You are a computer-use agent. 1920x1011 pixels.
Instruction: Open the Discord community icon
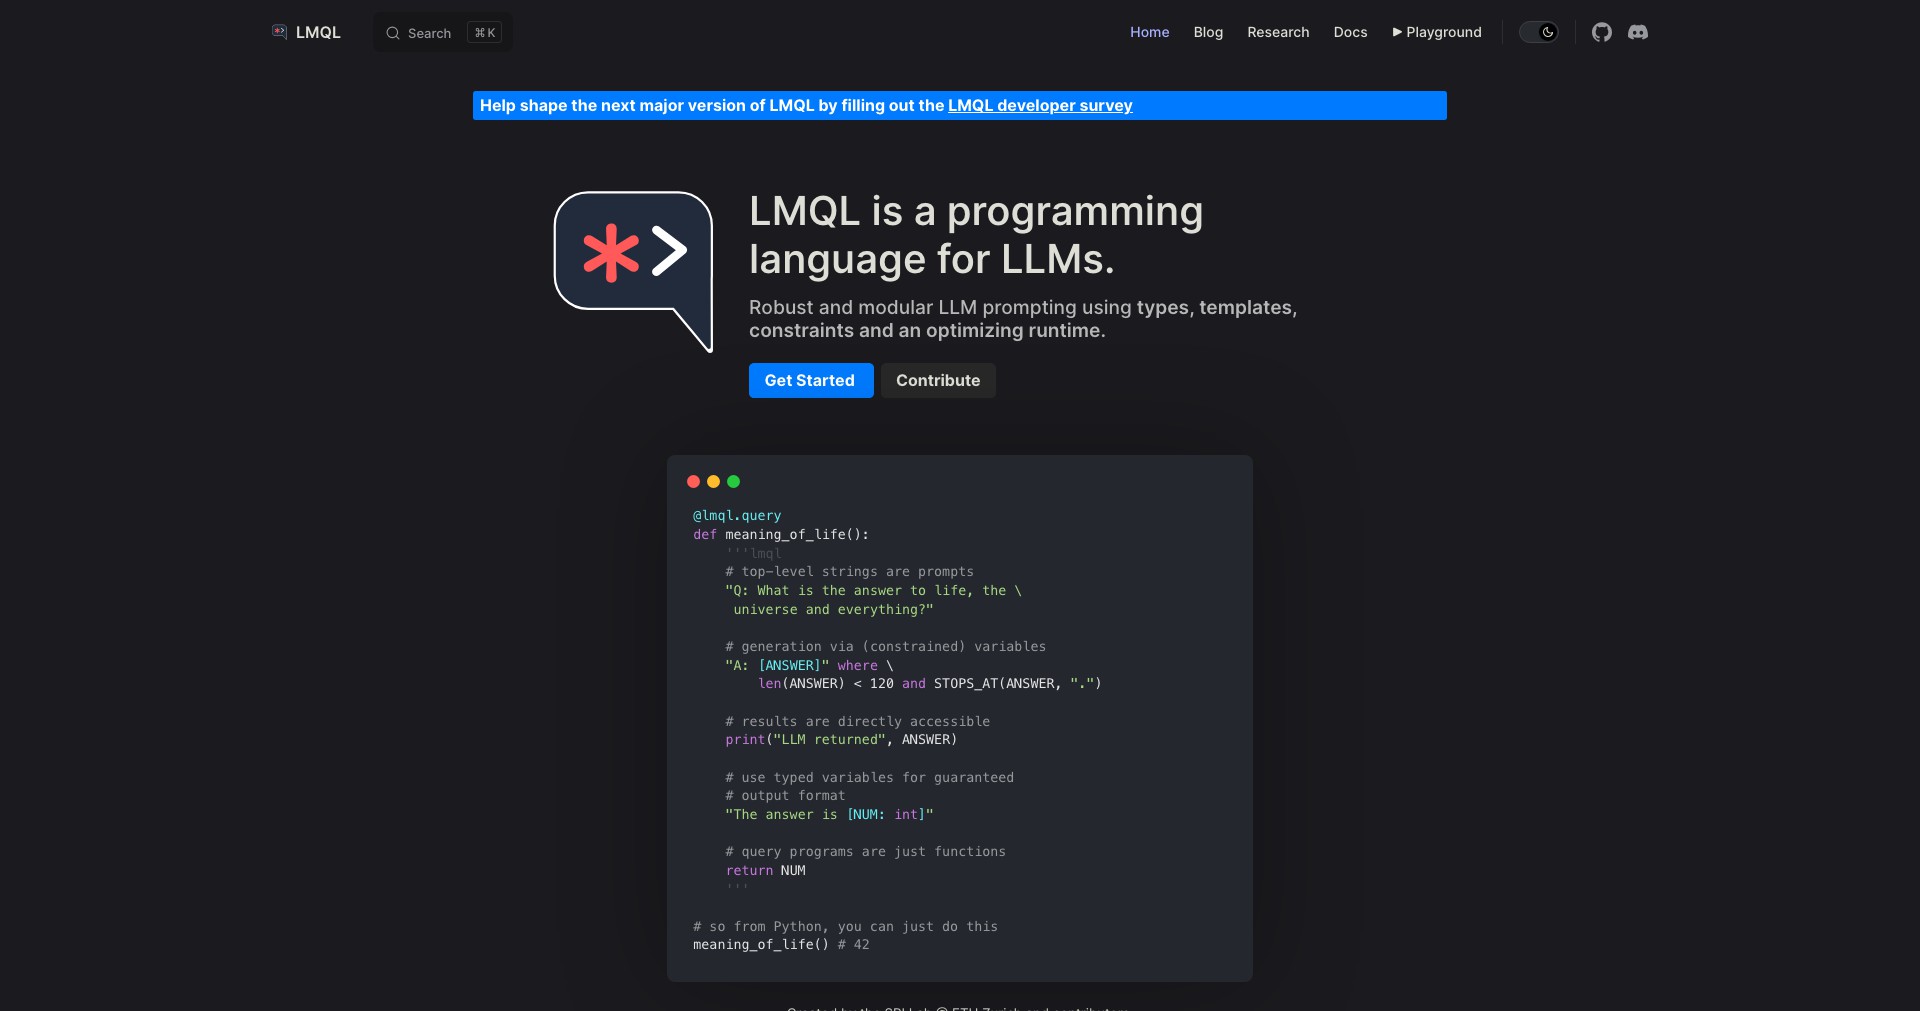(1638, 32)
